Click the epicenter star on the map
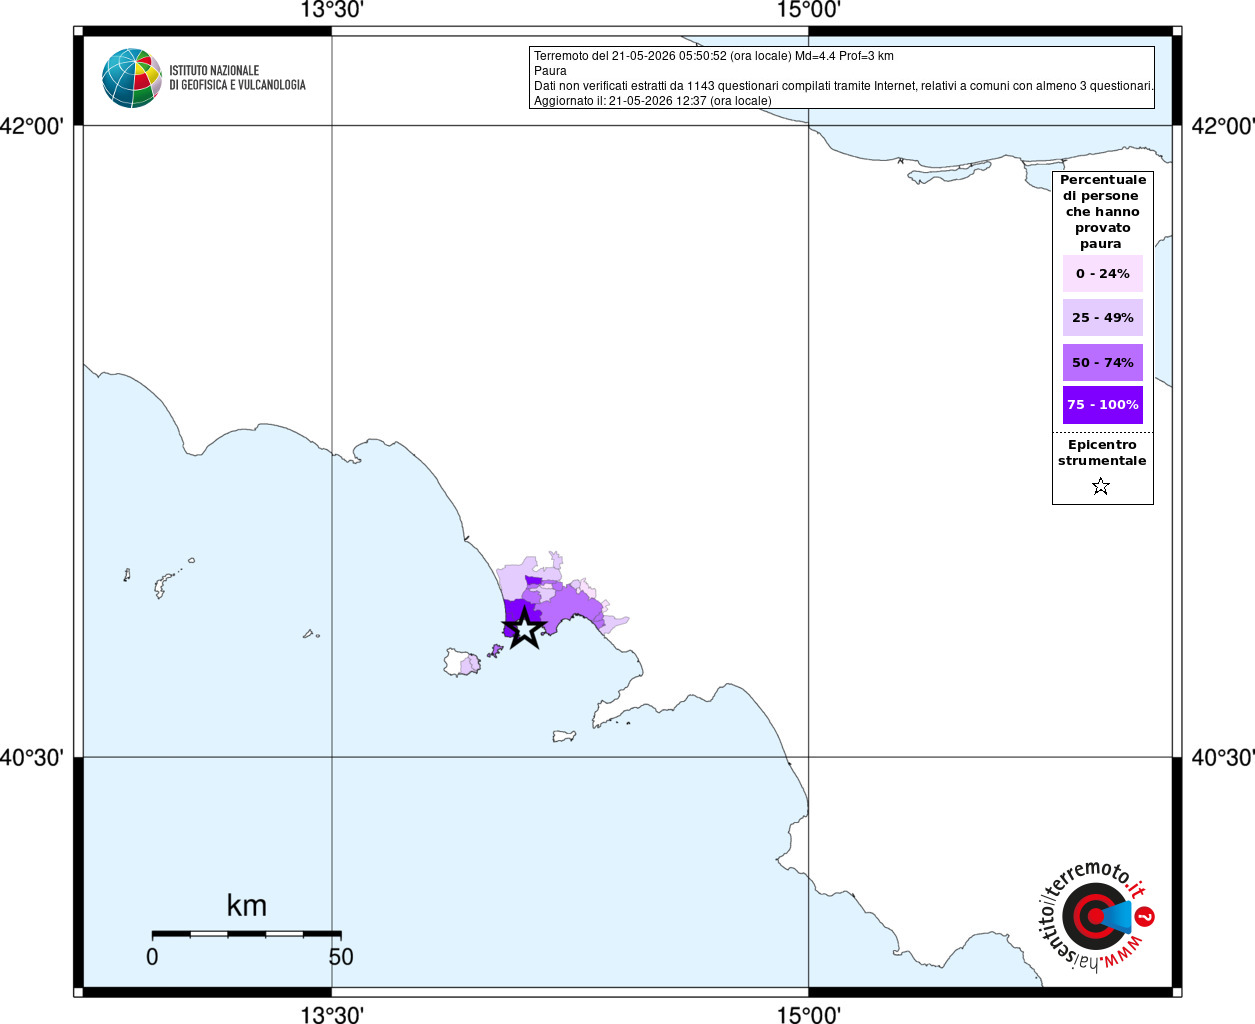The width and height of the screenshot is (1255, 1024). (x=524, y=629)
